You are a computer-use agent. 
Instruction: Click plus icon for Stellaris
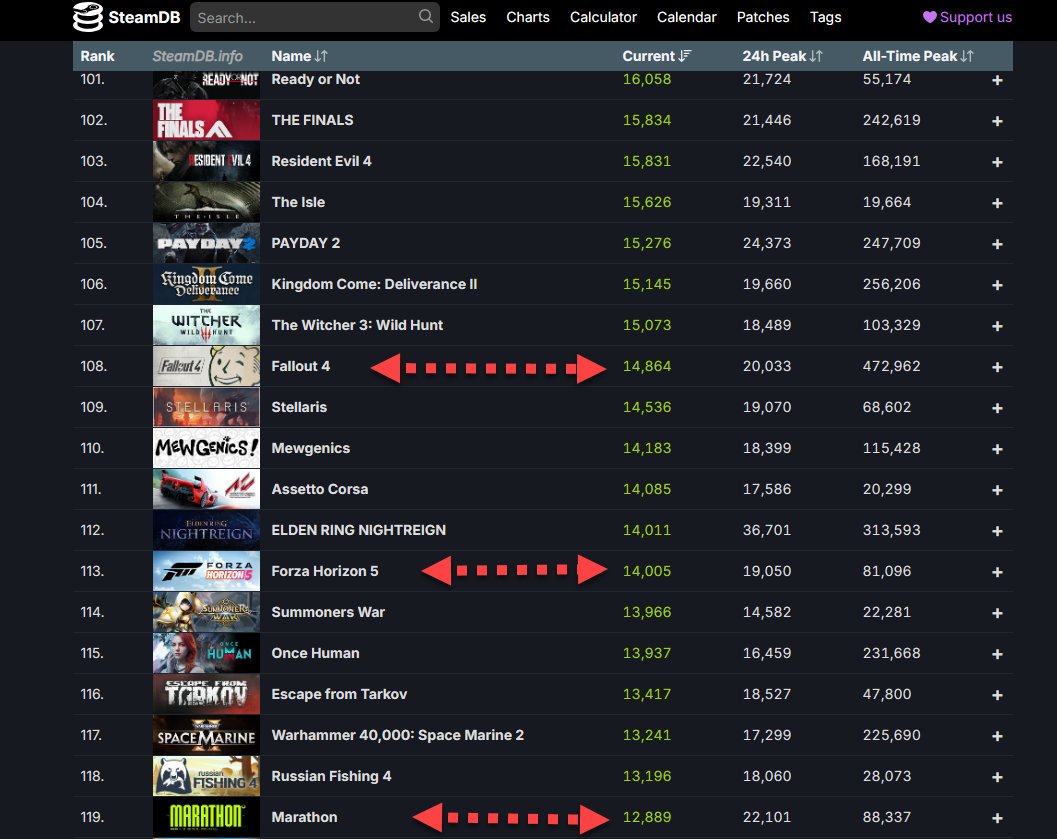997,408
